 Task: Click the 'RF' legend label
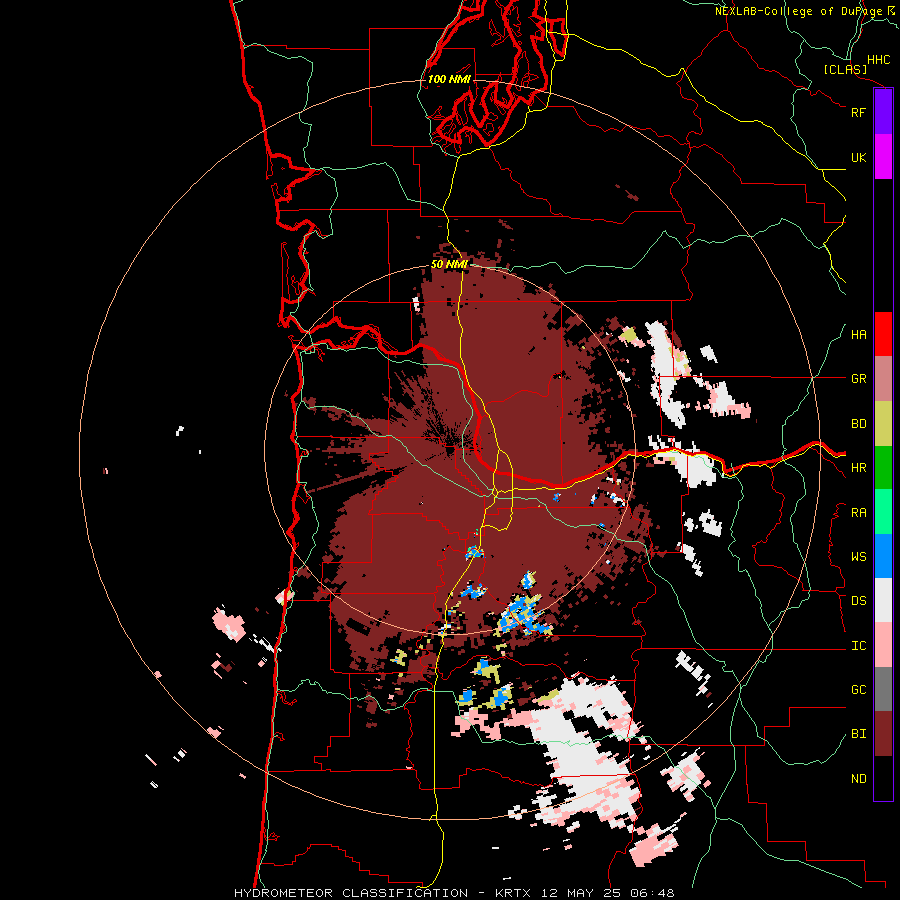click(858, 112)
